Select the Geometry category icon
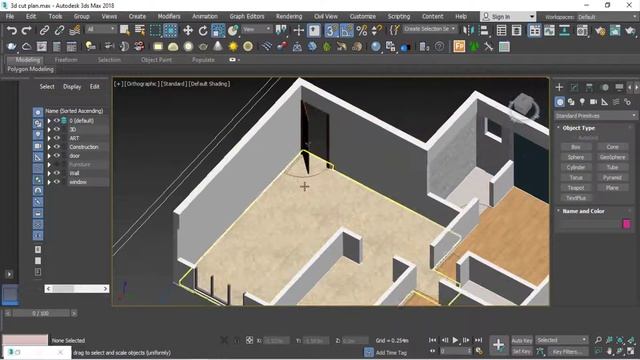Image resolution: width=640 pixels, height=360 pixels. tap(560, 102)
